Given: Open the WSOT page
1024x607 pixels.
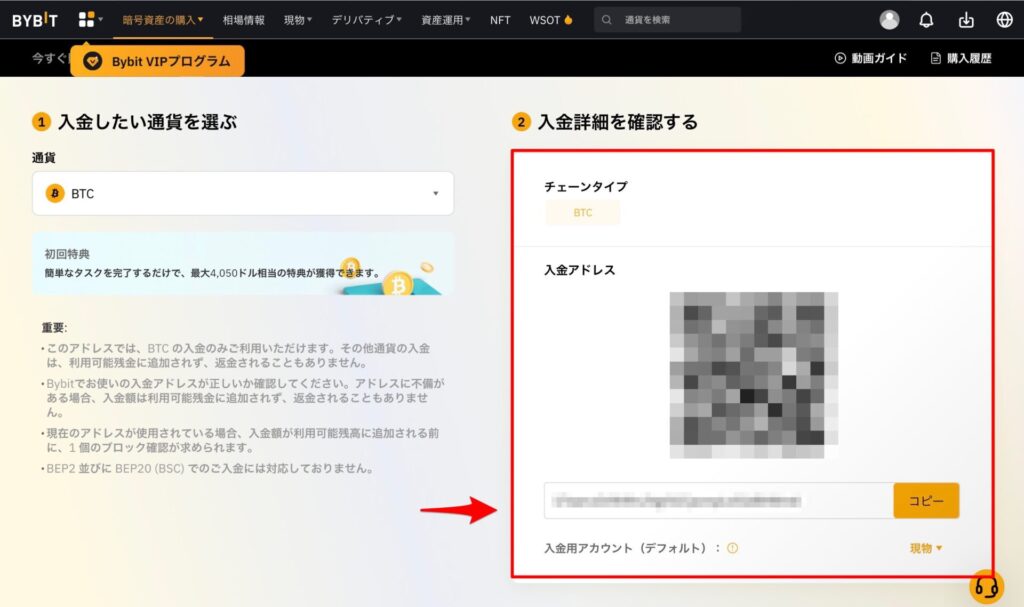Looking at the screenshot, I should tap(545, 20).
